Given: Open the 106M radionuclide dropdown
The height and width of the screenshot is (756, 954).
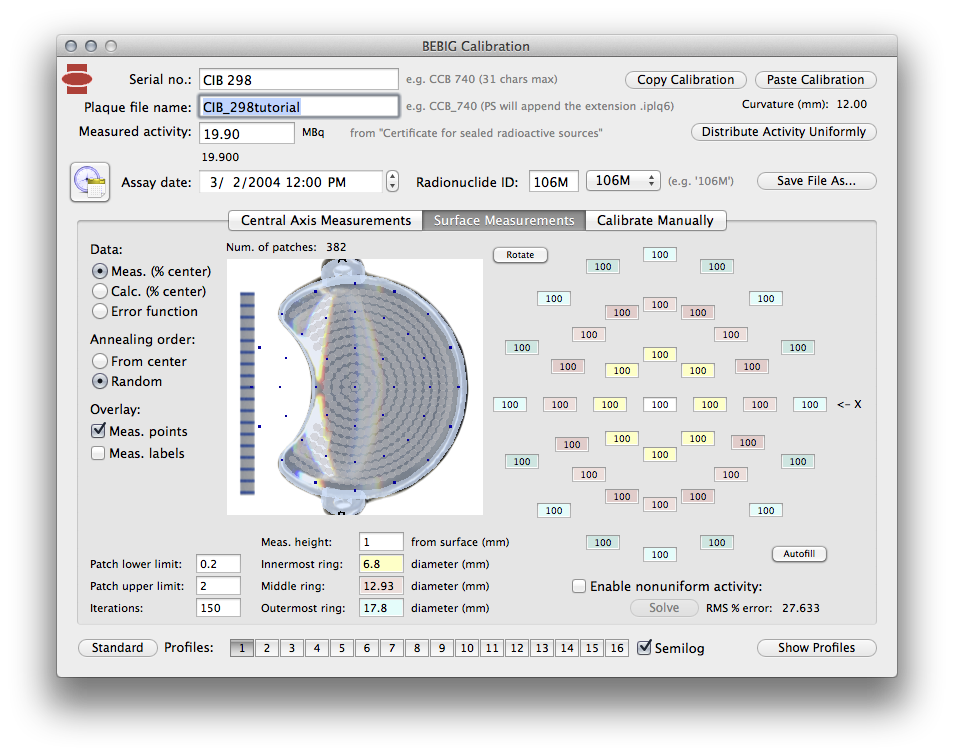Looking at the screenshot, I should tap(623, 181).
